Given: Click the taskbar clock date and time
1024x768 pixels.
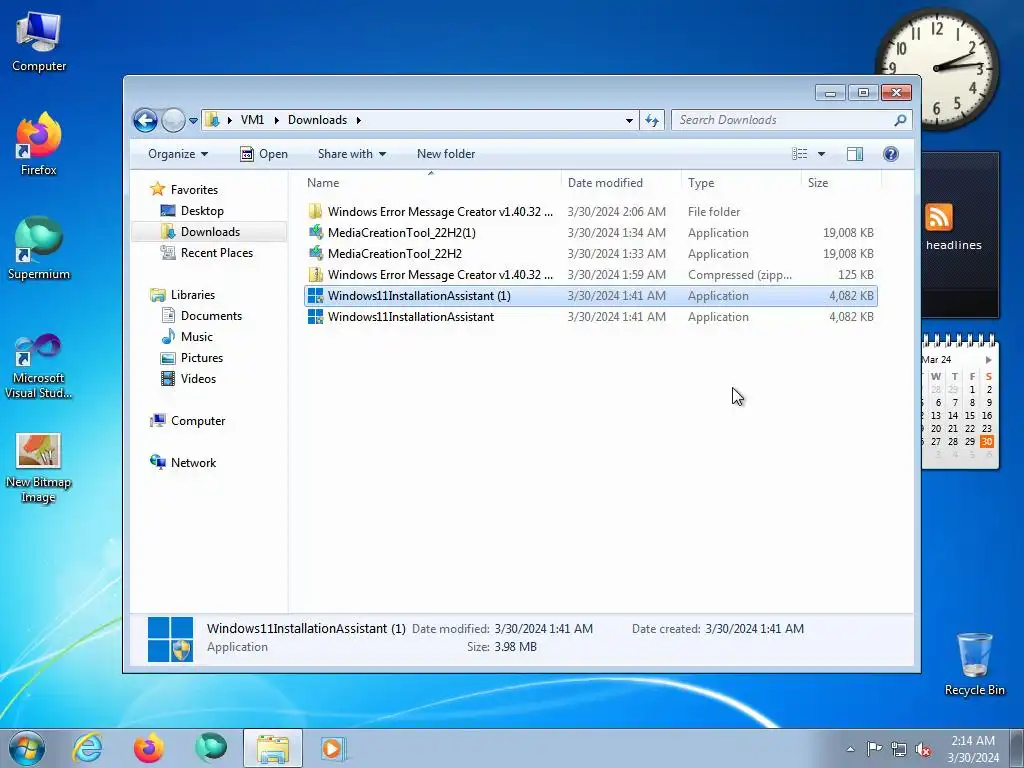Looking at the screenshot, I should 973,749.
